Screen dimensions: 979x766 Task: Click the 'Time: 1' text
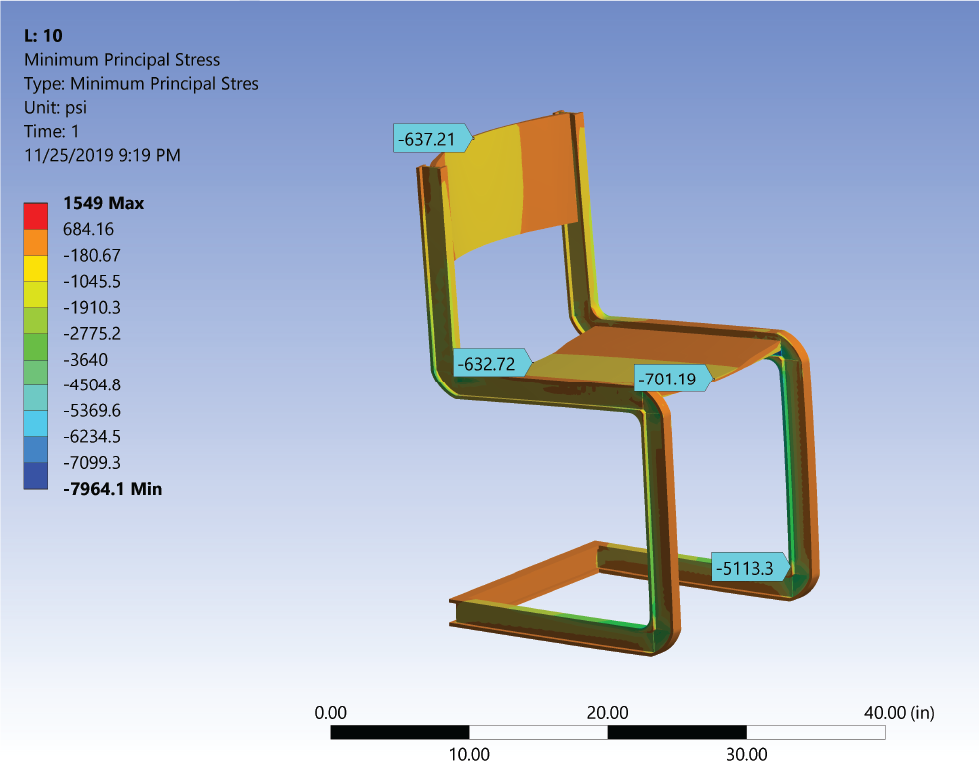[x=52, y=131]
